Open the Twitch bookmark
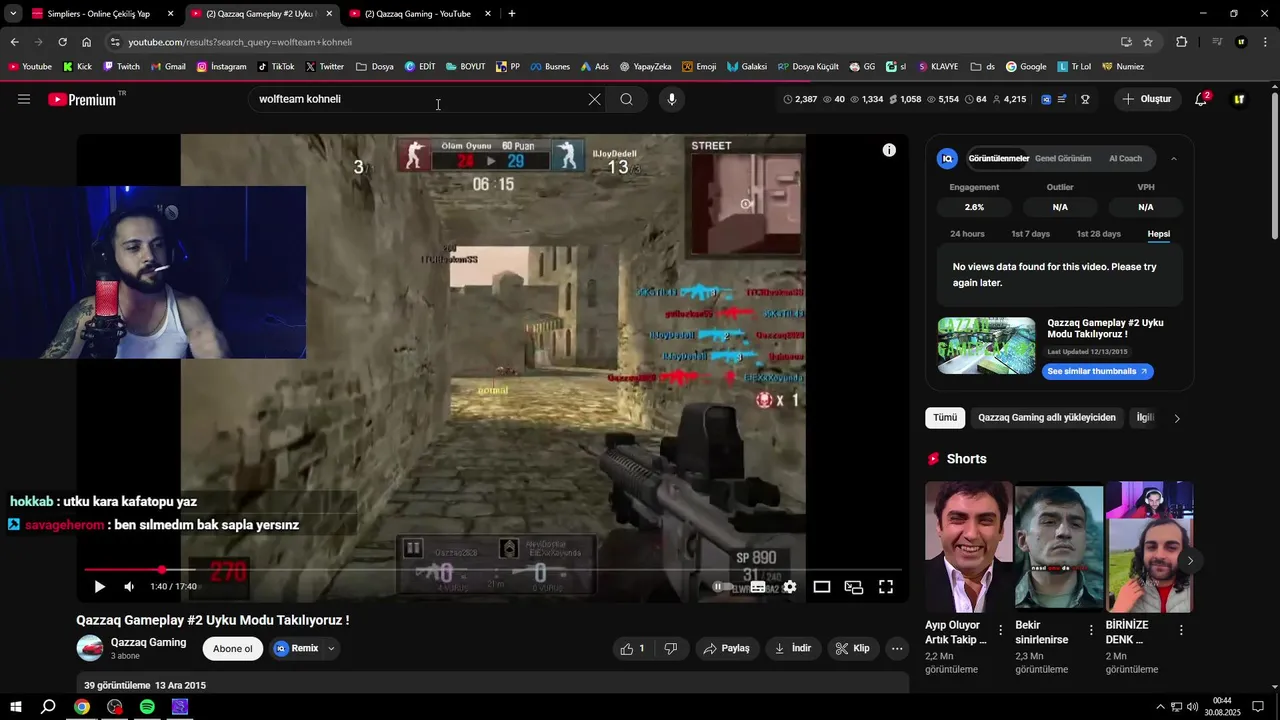 click(121, 67)
